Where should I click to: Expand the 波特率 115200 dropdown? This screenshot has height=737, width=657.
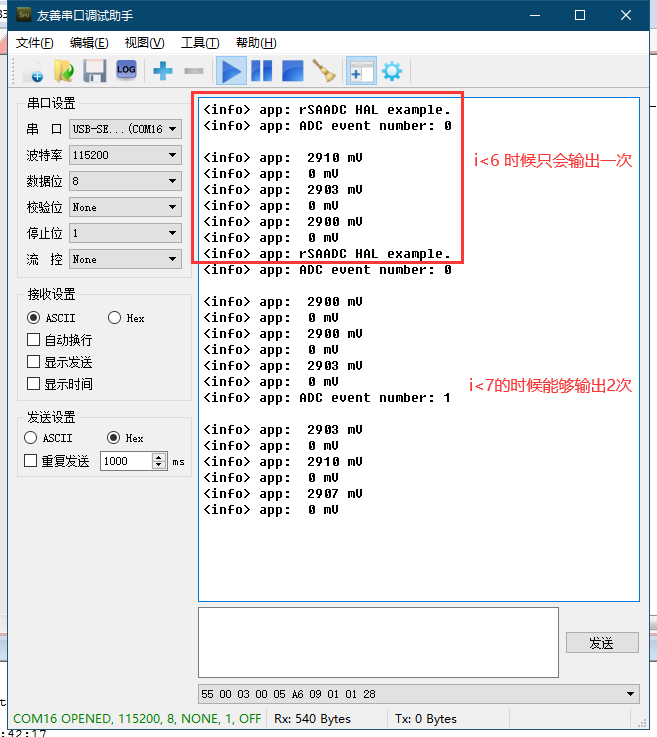pos(125,155)
